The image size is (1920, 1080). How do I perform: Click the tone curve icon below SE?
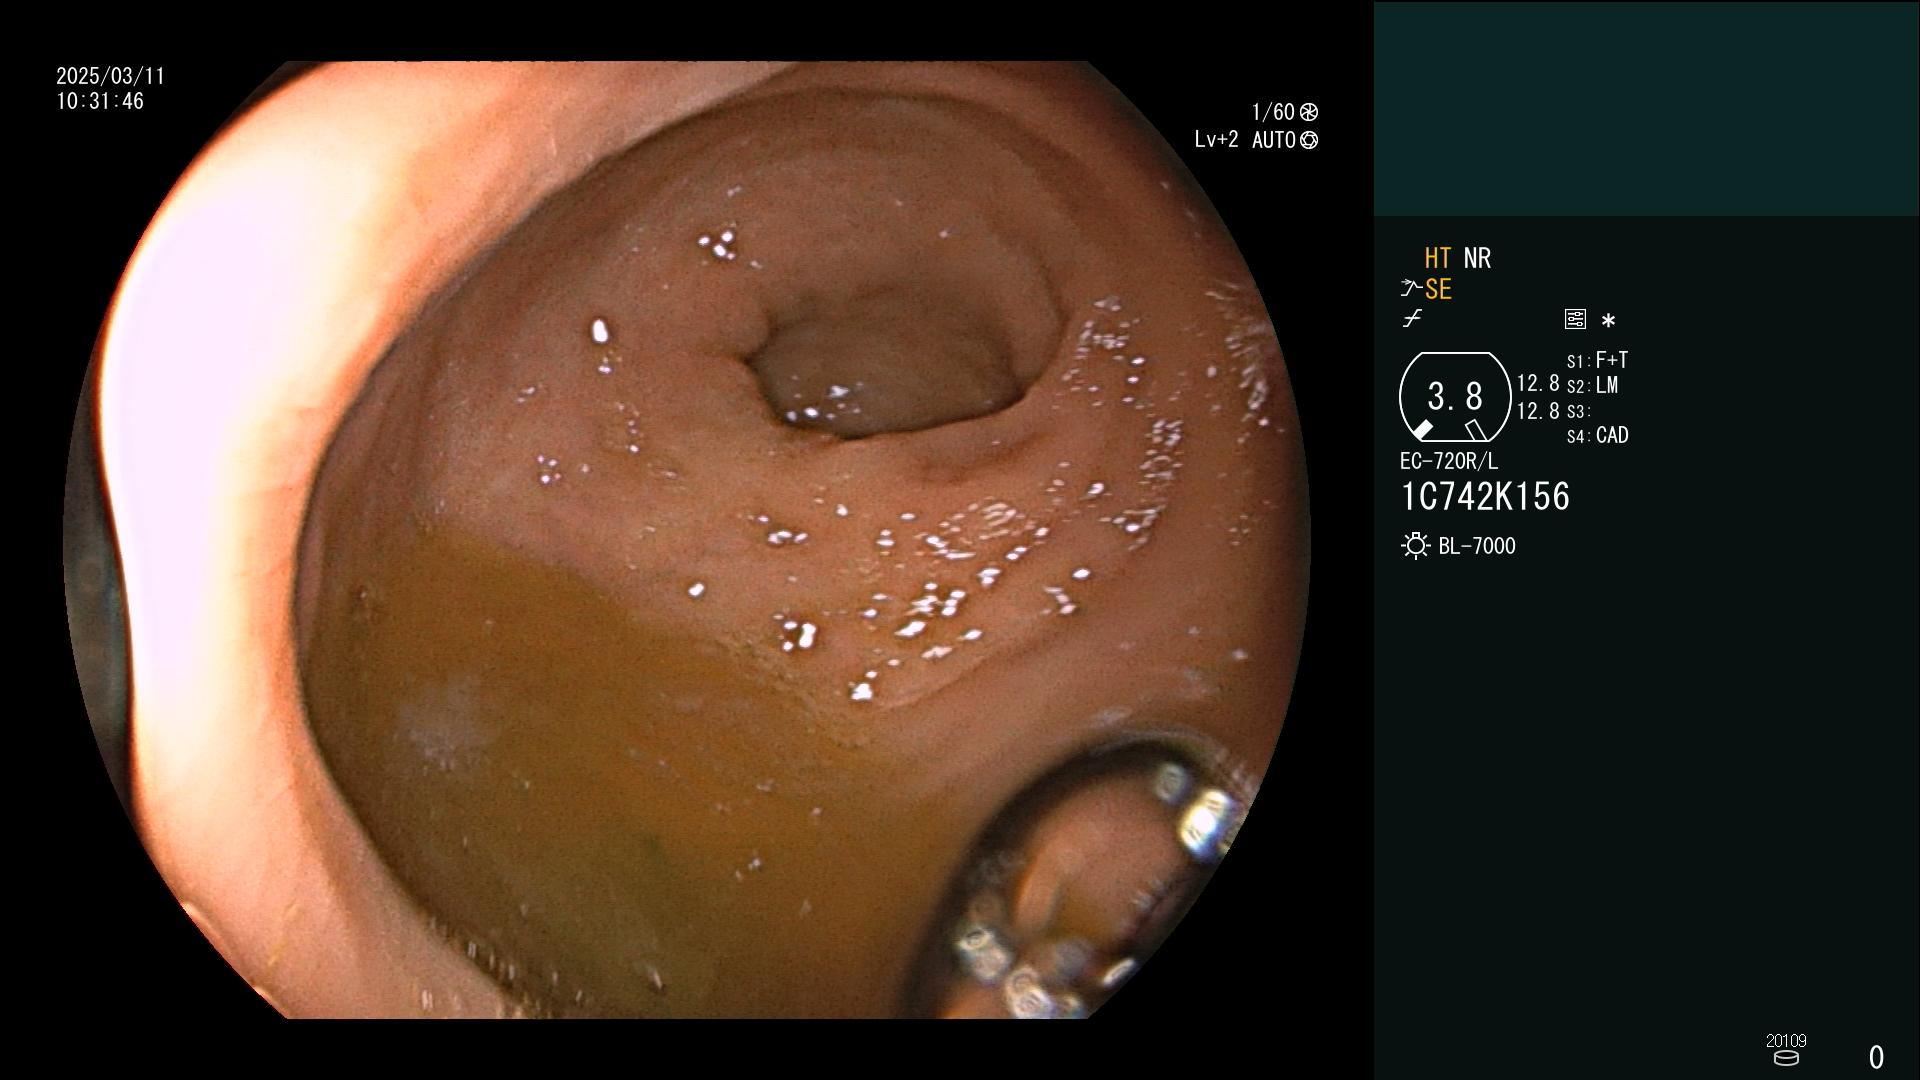tap(1412, 319)
